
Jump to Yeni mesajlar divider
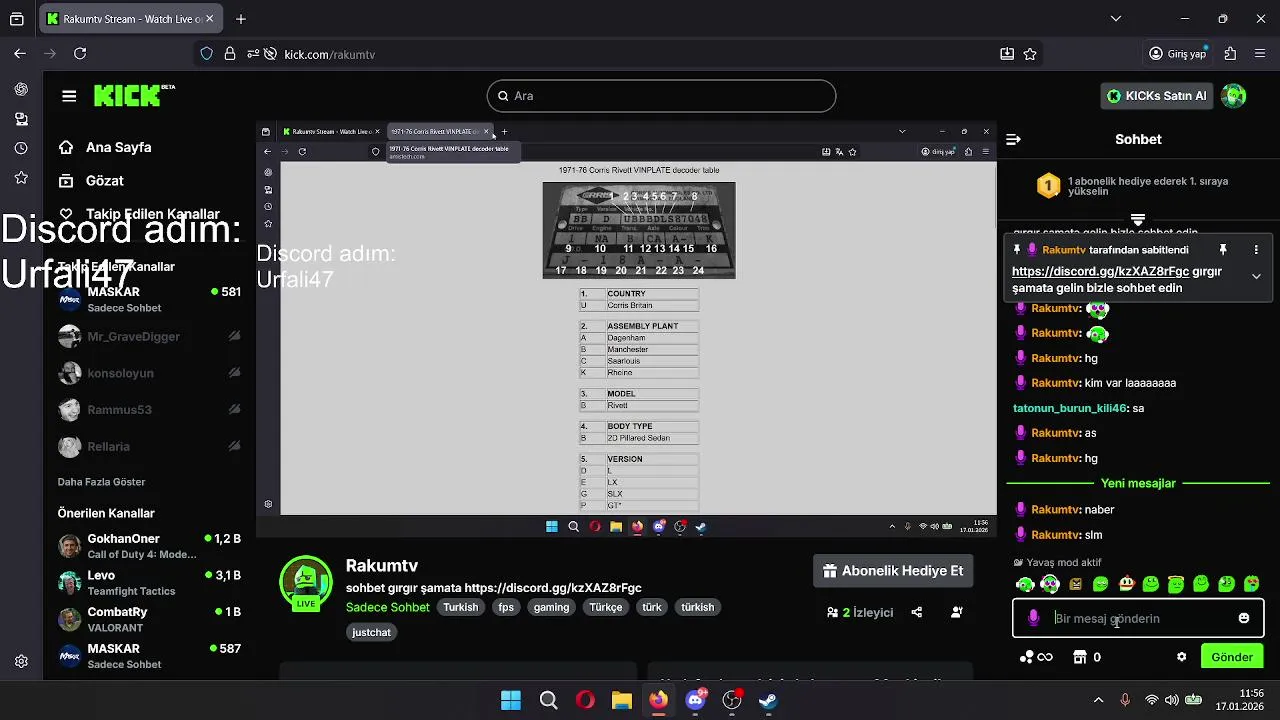1138,483
